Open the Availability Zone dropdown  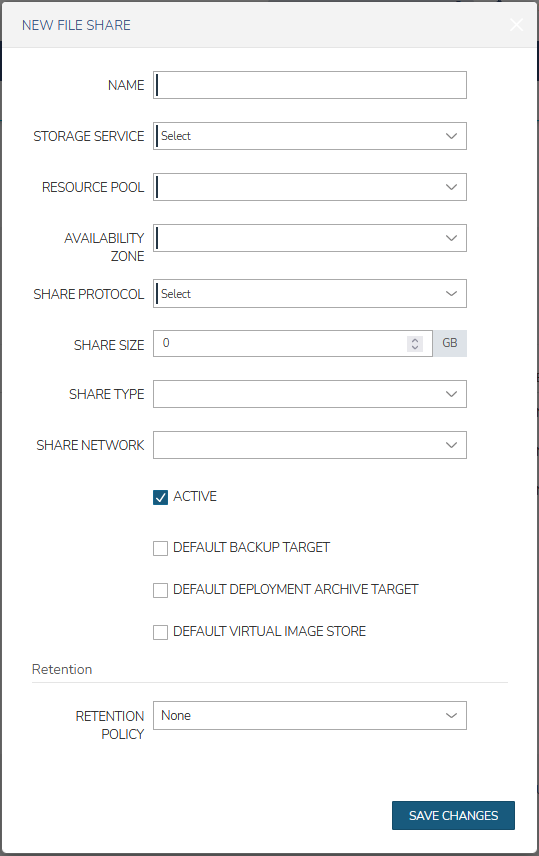pos(310,238)
